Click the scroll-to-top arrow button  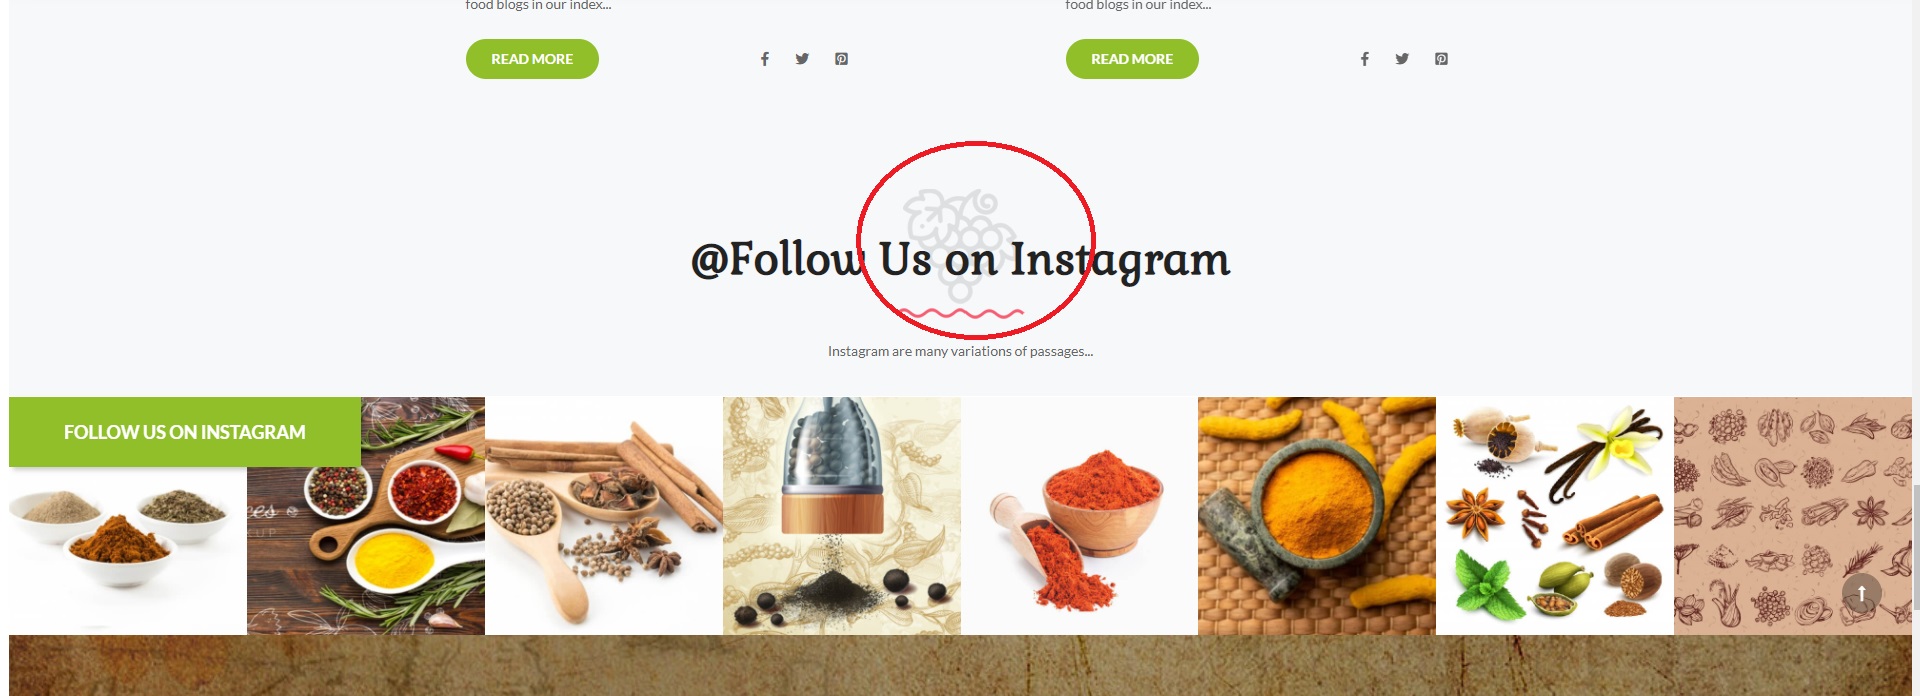1862,593
